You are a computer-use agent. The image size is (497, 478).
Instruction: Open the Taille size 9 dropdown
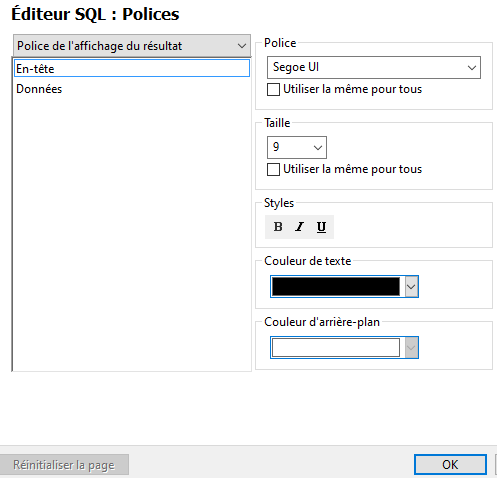tap(297, 147)
